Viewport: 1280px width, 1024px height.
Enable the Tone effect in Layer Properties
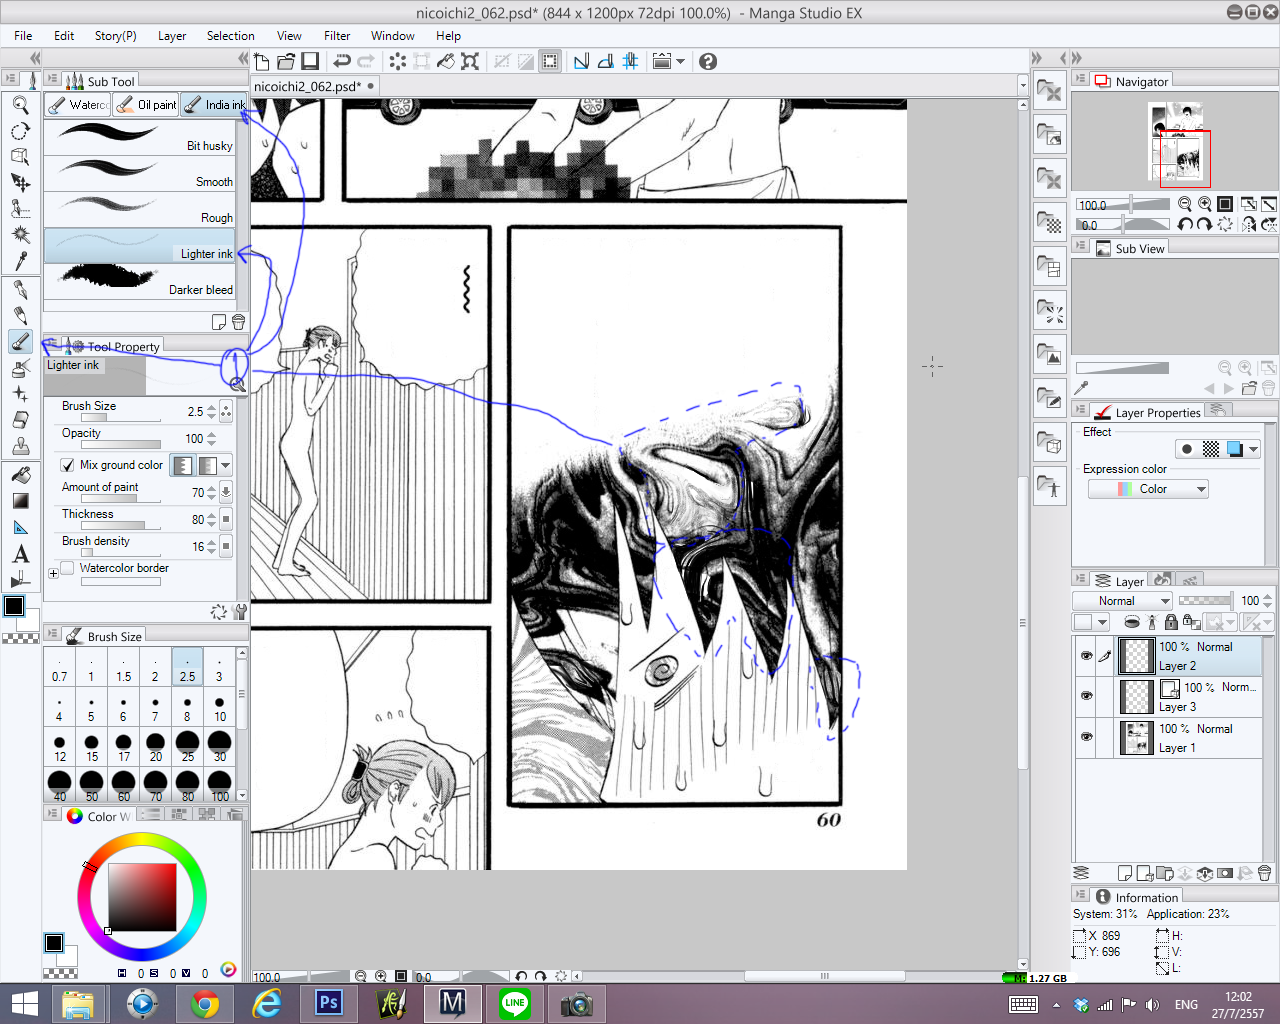point(1211,449)
